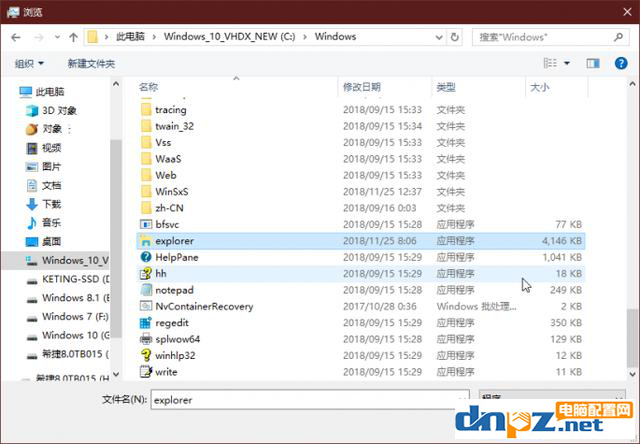
Task: Select the hh application icon
Action: 146,273
